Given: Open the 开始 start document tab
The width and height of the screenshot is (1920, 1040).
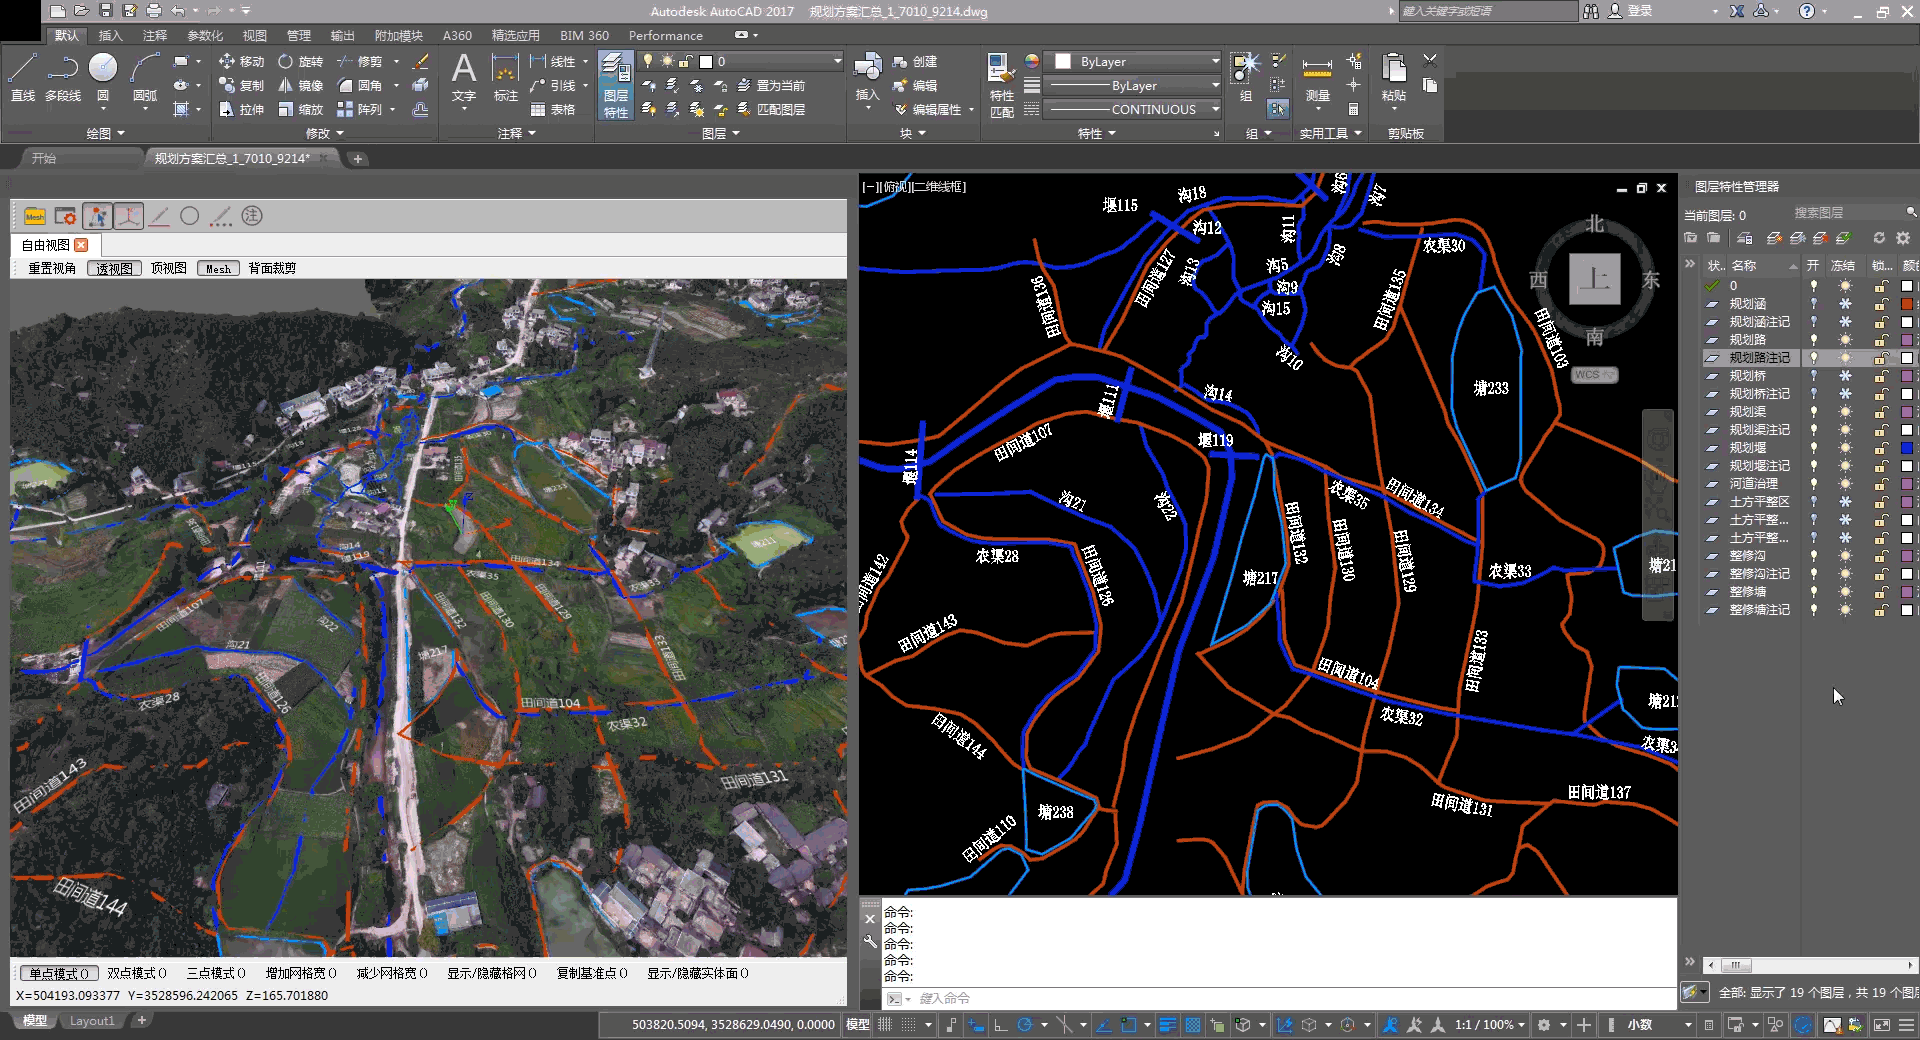Looking at the screenshot, I should coord(44,158).
